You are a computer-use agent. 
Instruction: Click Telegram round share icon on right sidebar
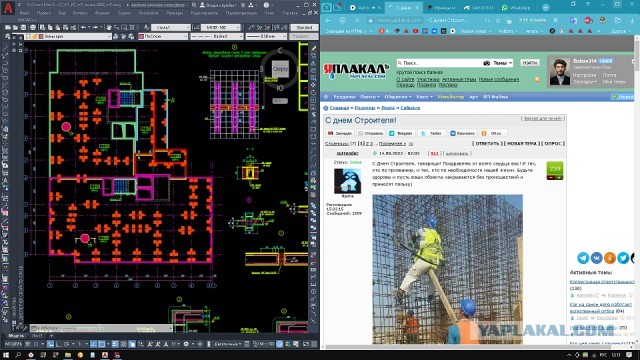click(583, 258)
